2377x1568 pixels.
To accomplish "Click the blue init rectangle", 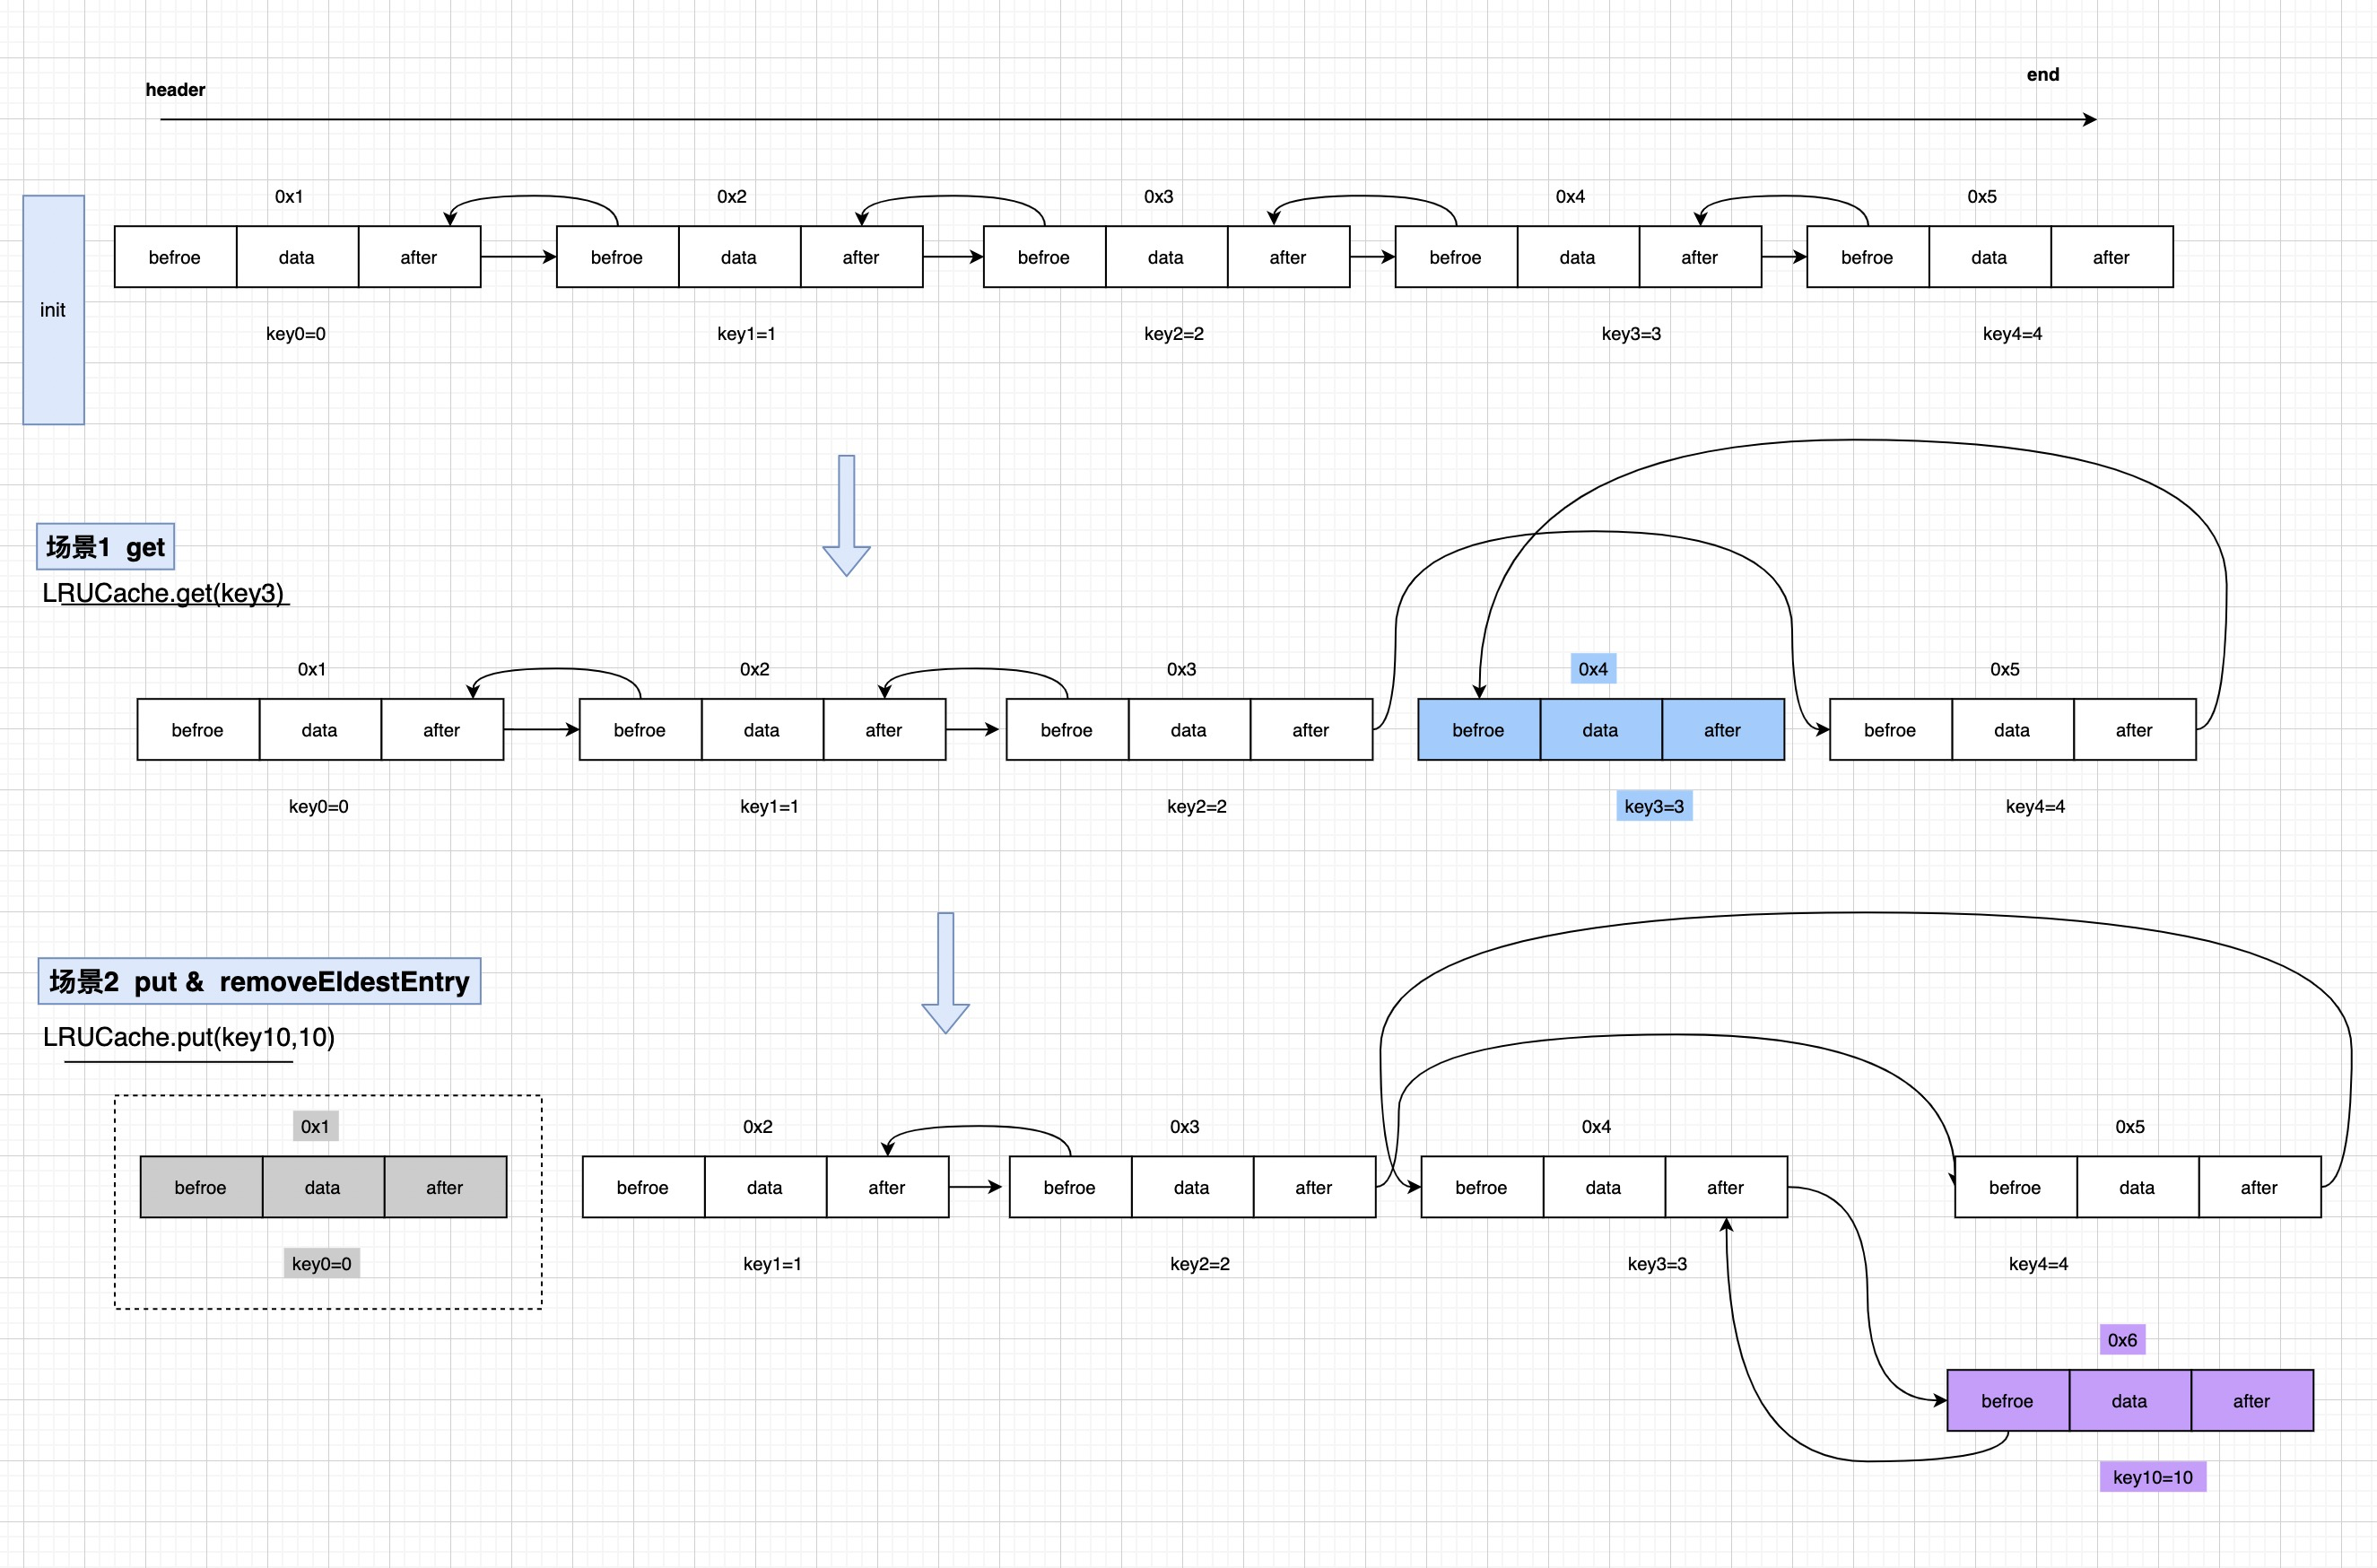I will point(53,310).
